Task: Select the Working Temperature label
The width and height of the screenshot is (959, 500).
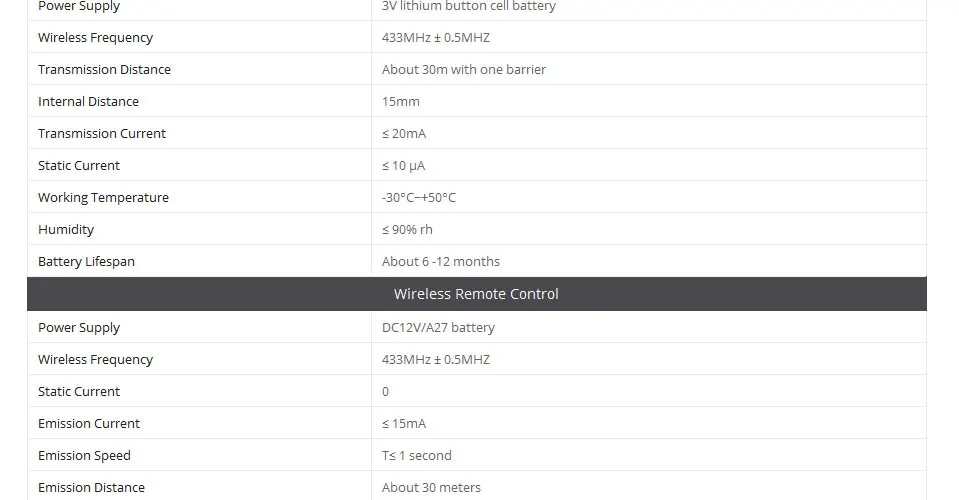Action: pyautogui.click(x=103, y=197)
